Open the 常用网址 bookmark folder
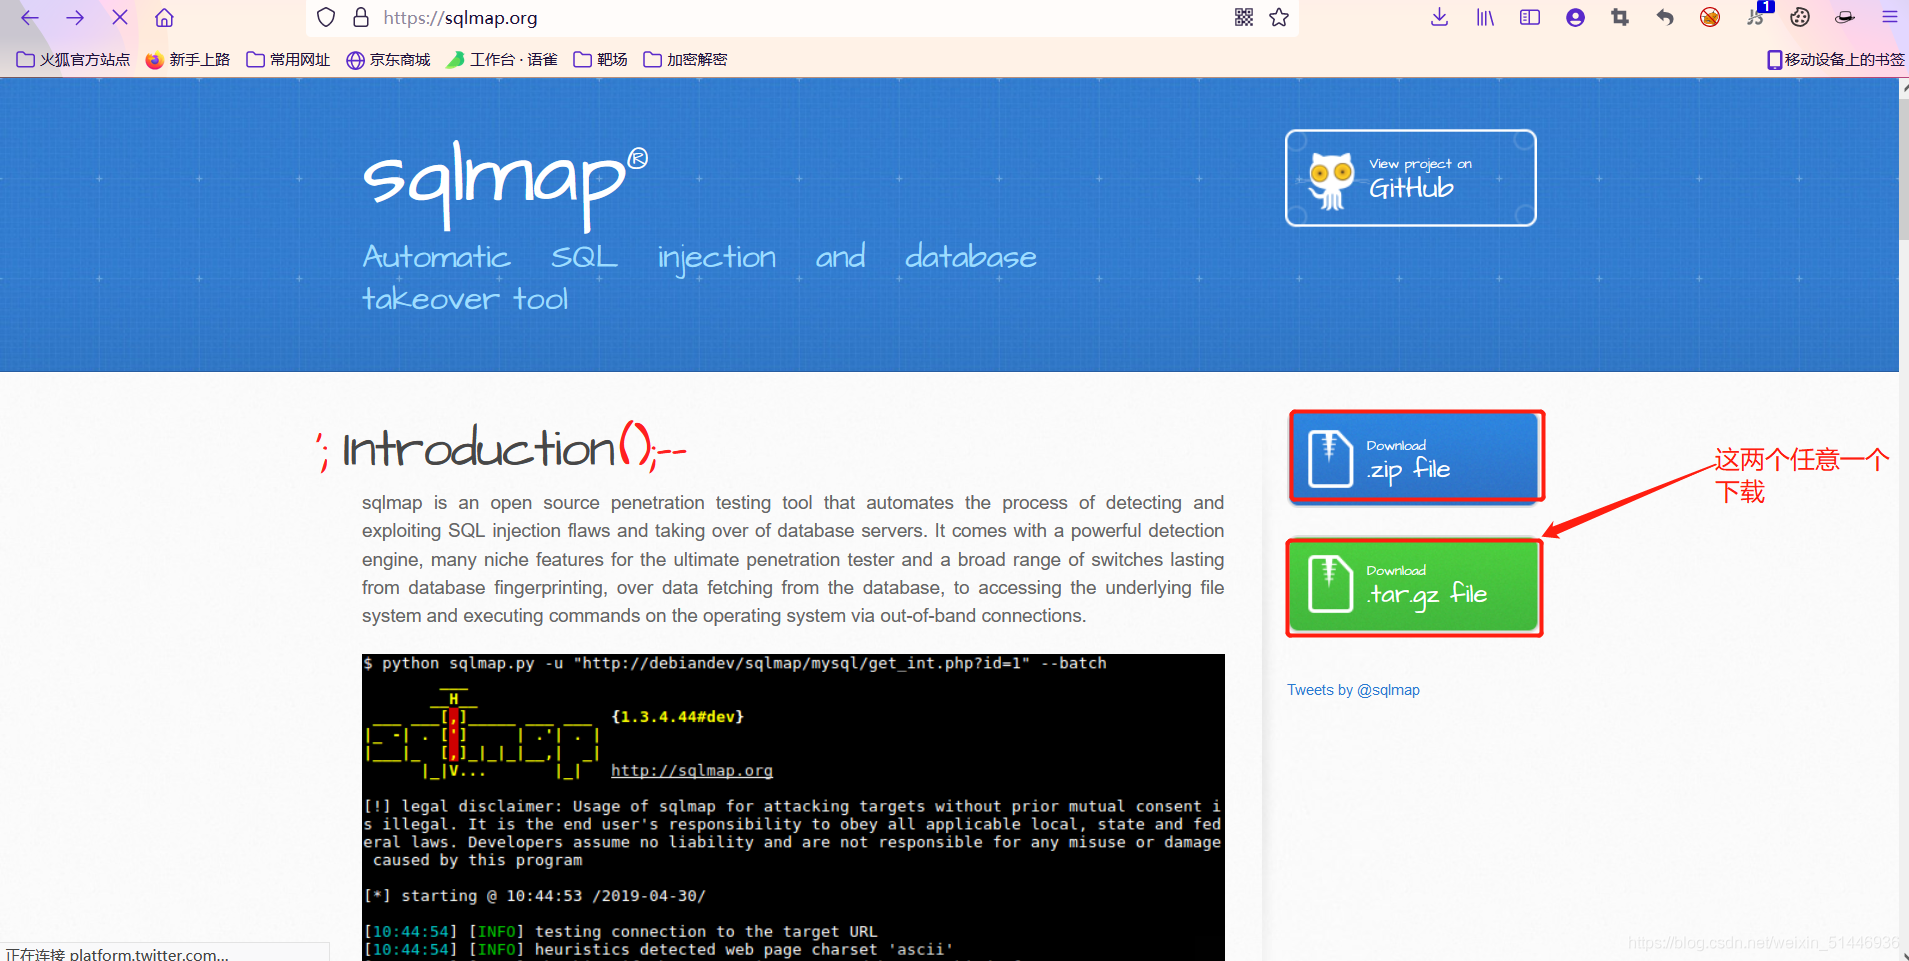The width and height of the screenshot is (1909, 961). (x=288, y=60)
